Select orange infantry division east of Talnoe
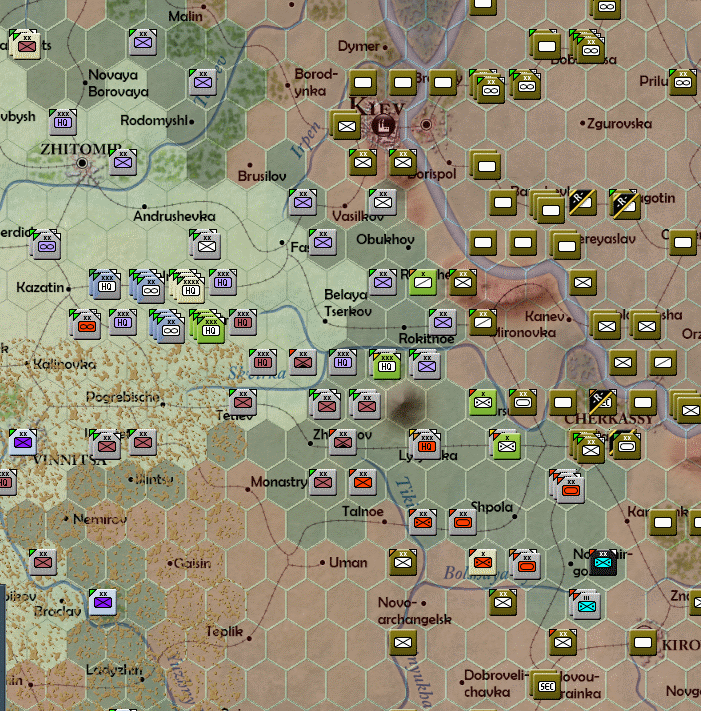This screenshot has width=701, height=711. (x=423, y=522)
